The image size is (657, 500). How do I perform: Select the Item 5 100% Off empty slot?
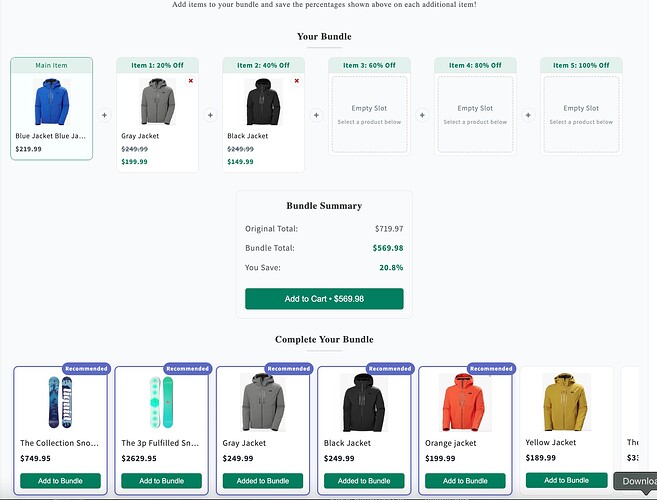581,114
